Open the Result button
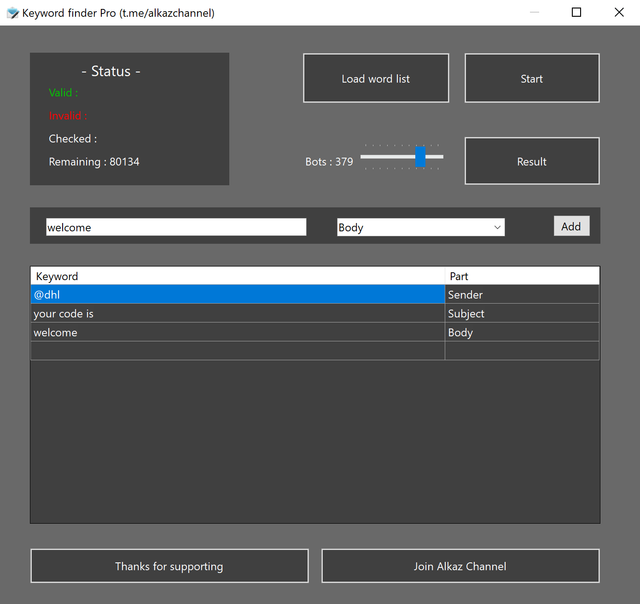Viewport: 640px width, 604px height. pos(531,162)
